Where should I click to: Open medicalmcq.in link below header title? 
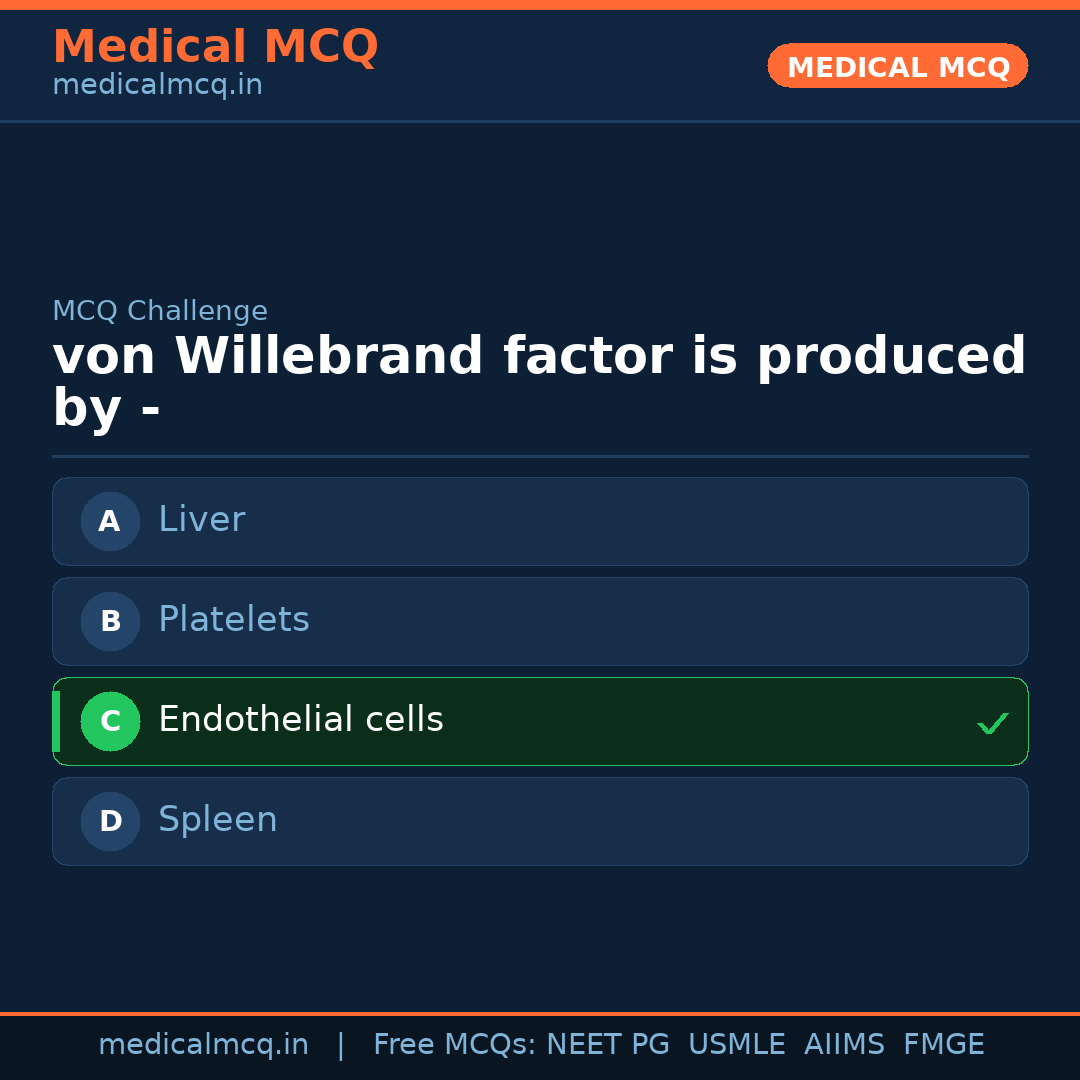[157, 86]
